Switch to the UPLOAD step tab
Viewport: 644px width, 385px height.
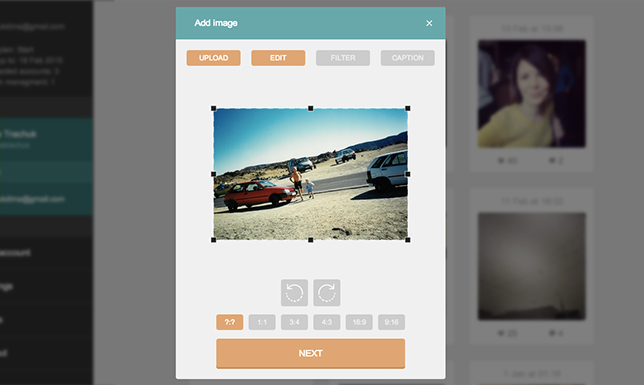click(x=214, y=58)
